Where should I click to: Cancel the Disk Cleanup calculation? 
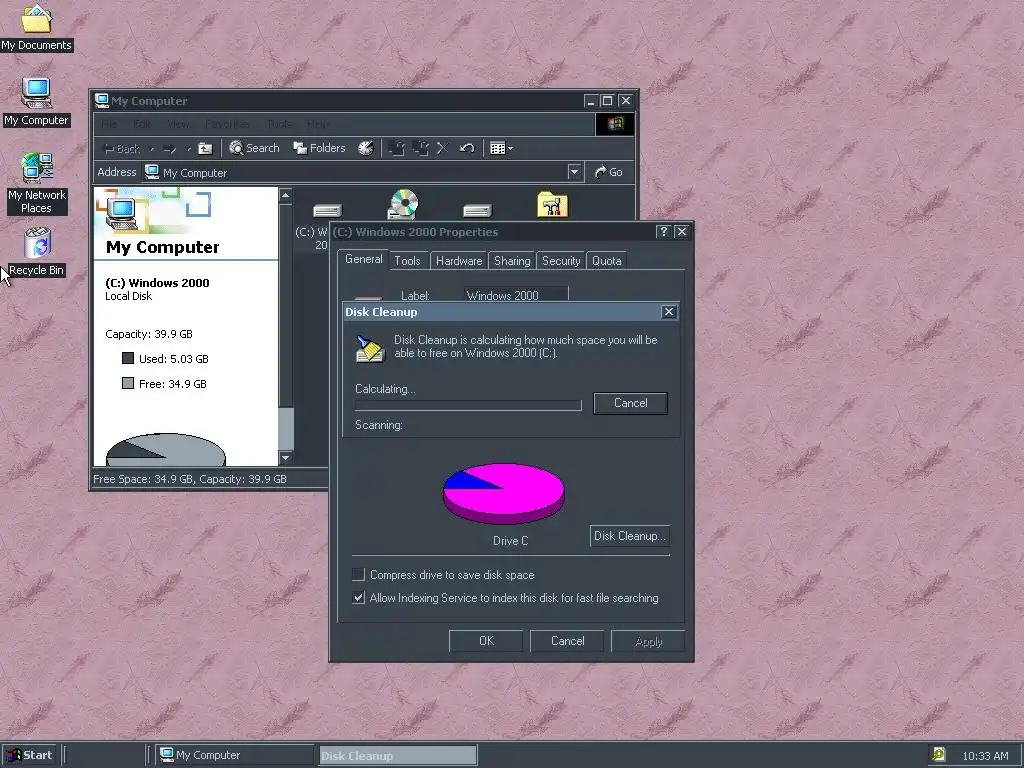click(630, 403)
